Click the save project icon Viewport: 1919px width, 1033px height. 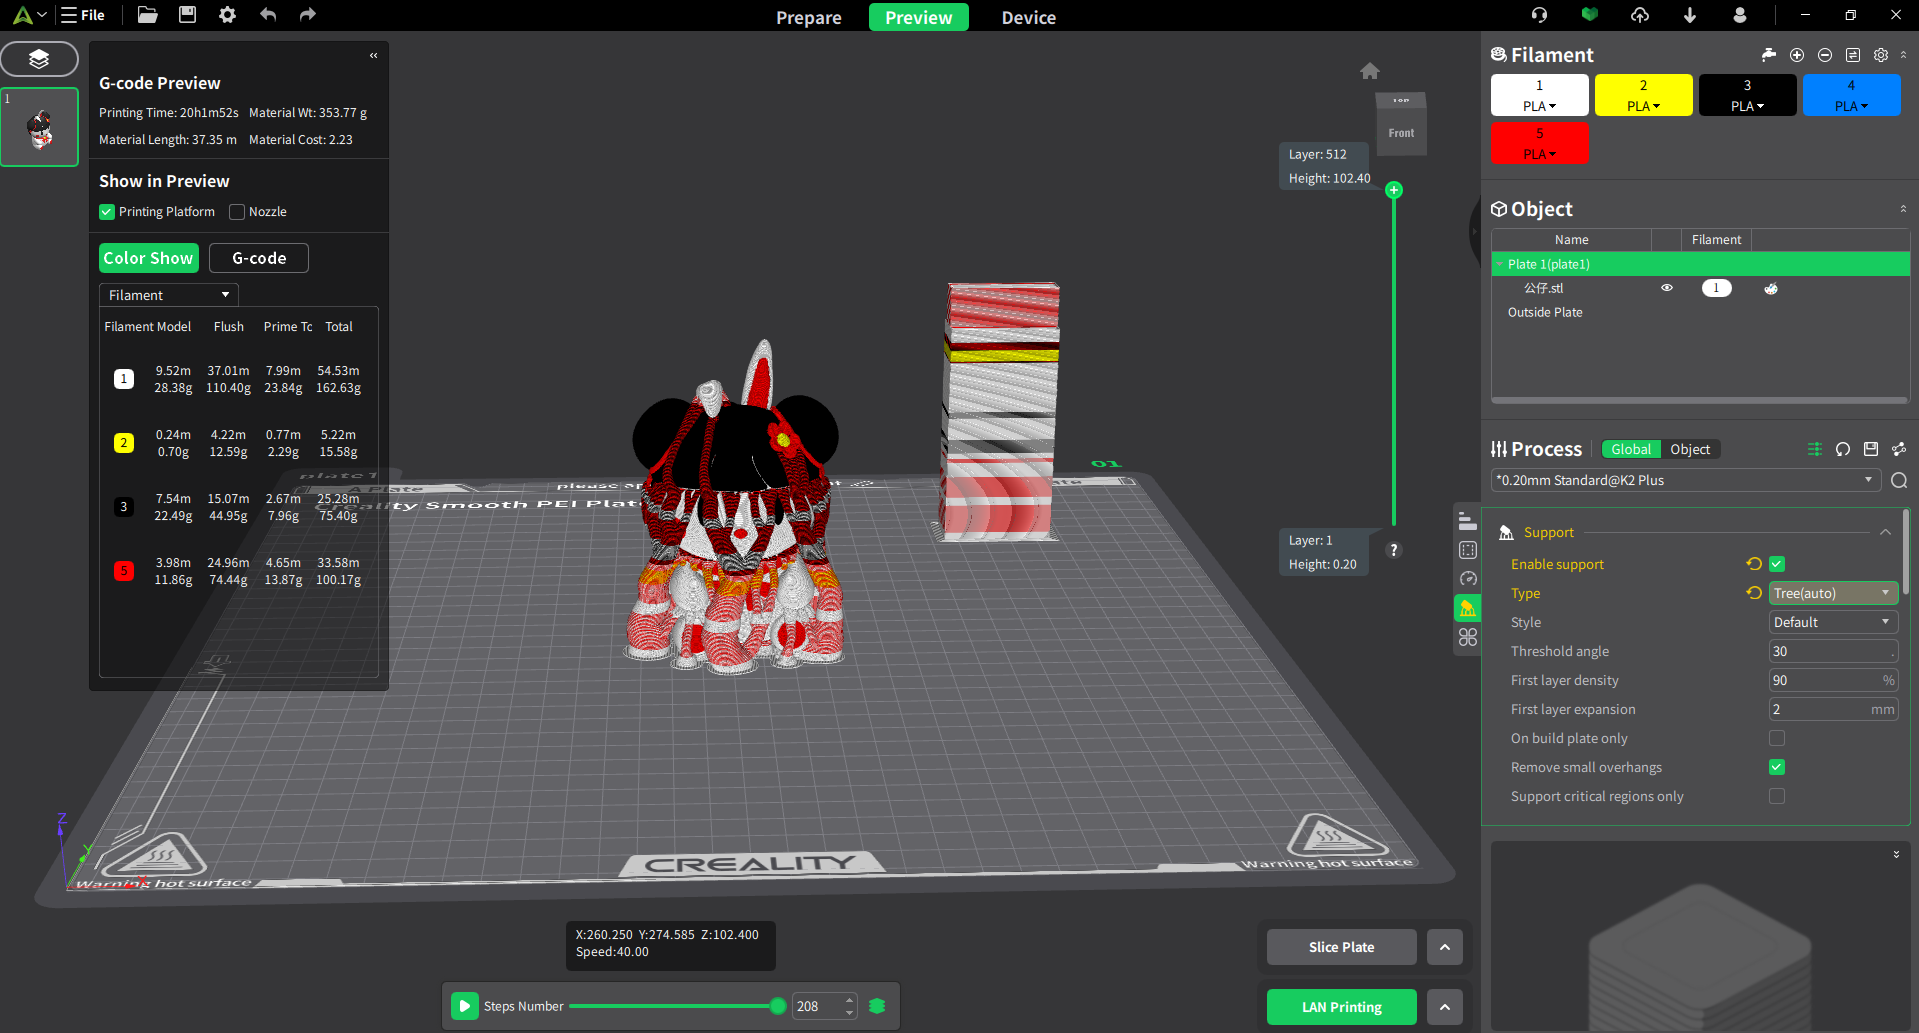187,15
